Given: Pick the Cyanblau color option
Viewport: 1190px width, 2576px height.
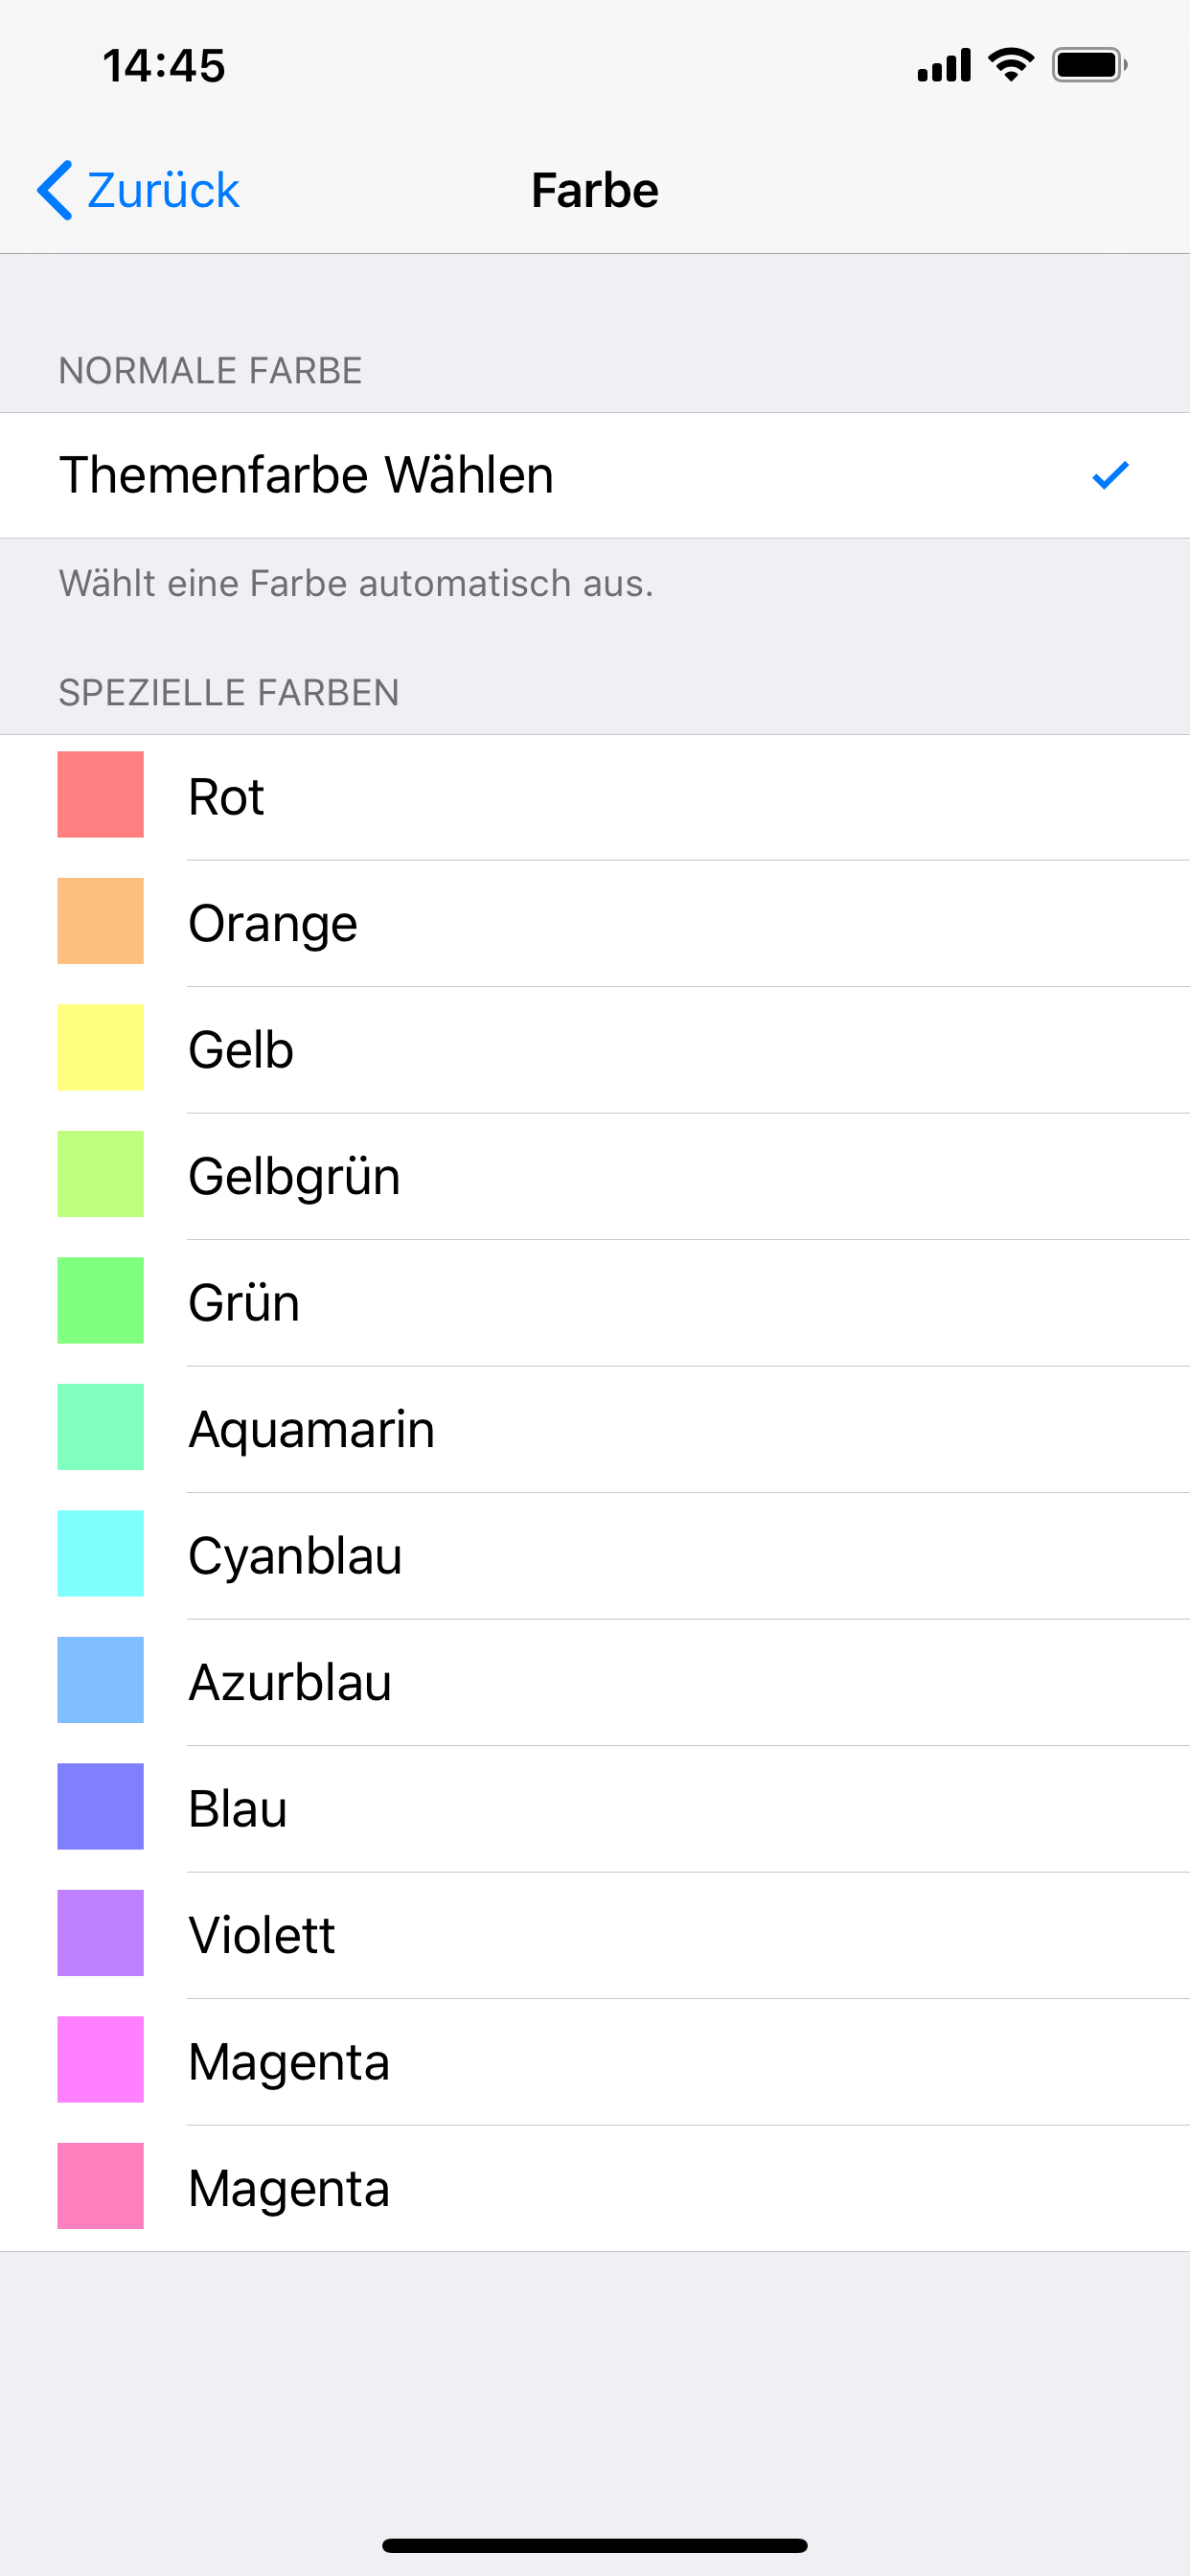Looking at the screenshot, I should 100,1554.
